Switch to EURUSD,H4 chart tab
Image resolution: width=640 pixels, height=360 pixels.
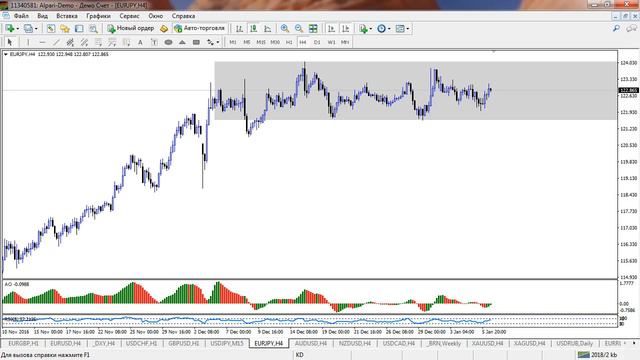[x=65, y=343]
